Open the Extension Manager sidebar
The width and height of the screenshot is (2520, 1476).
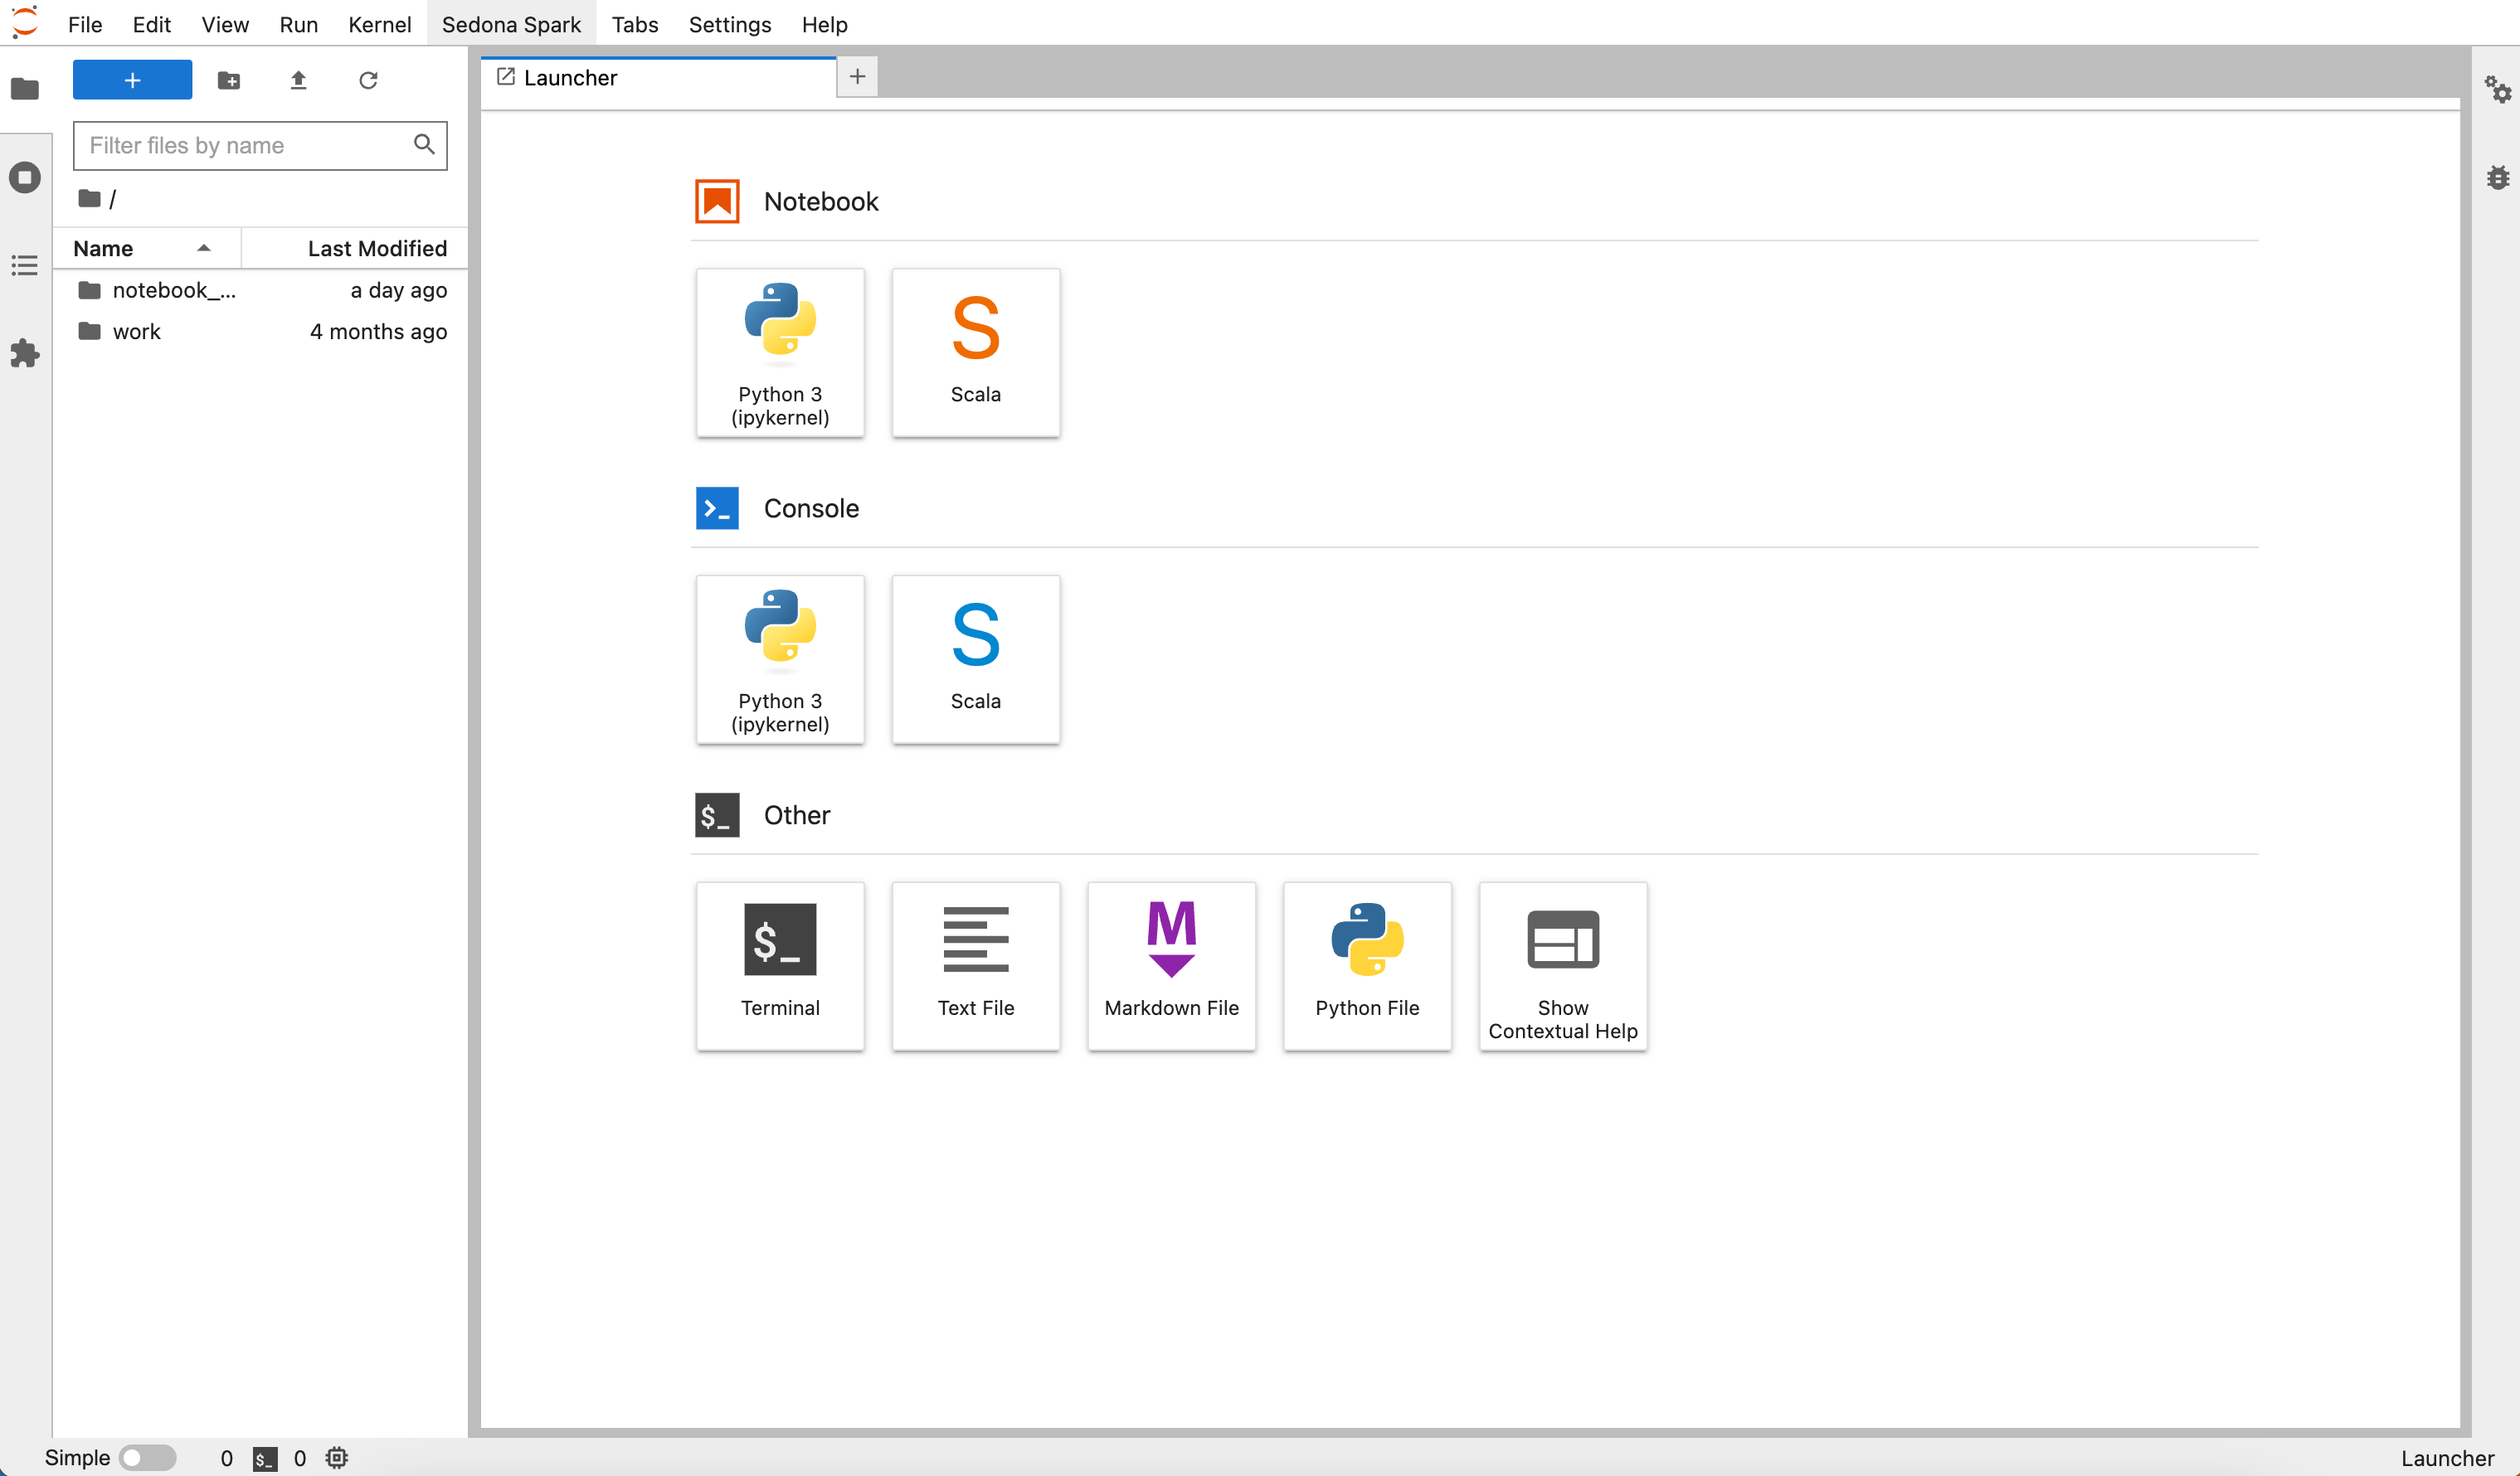25,353
